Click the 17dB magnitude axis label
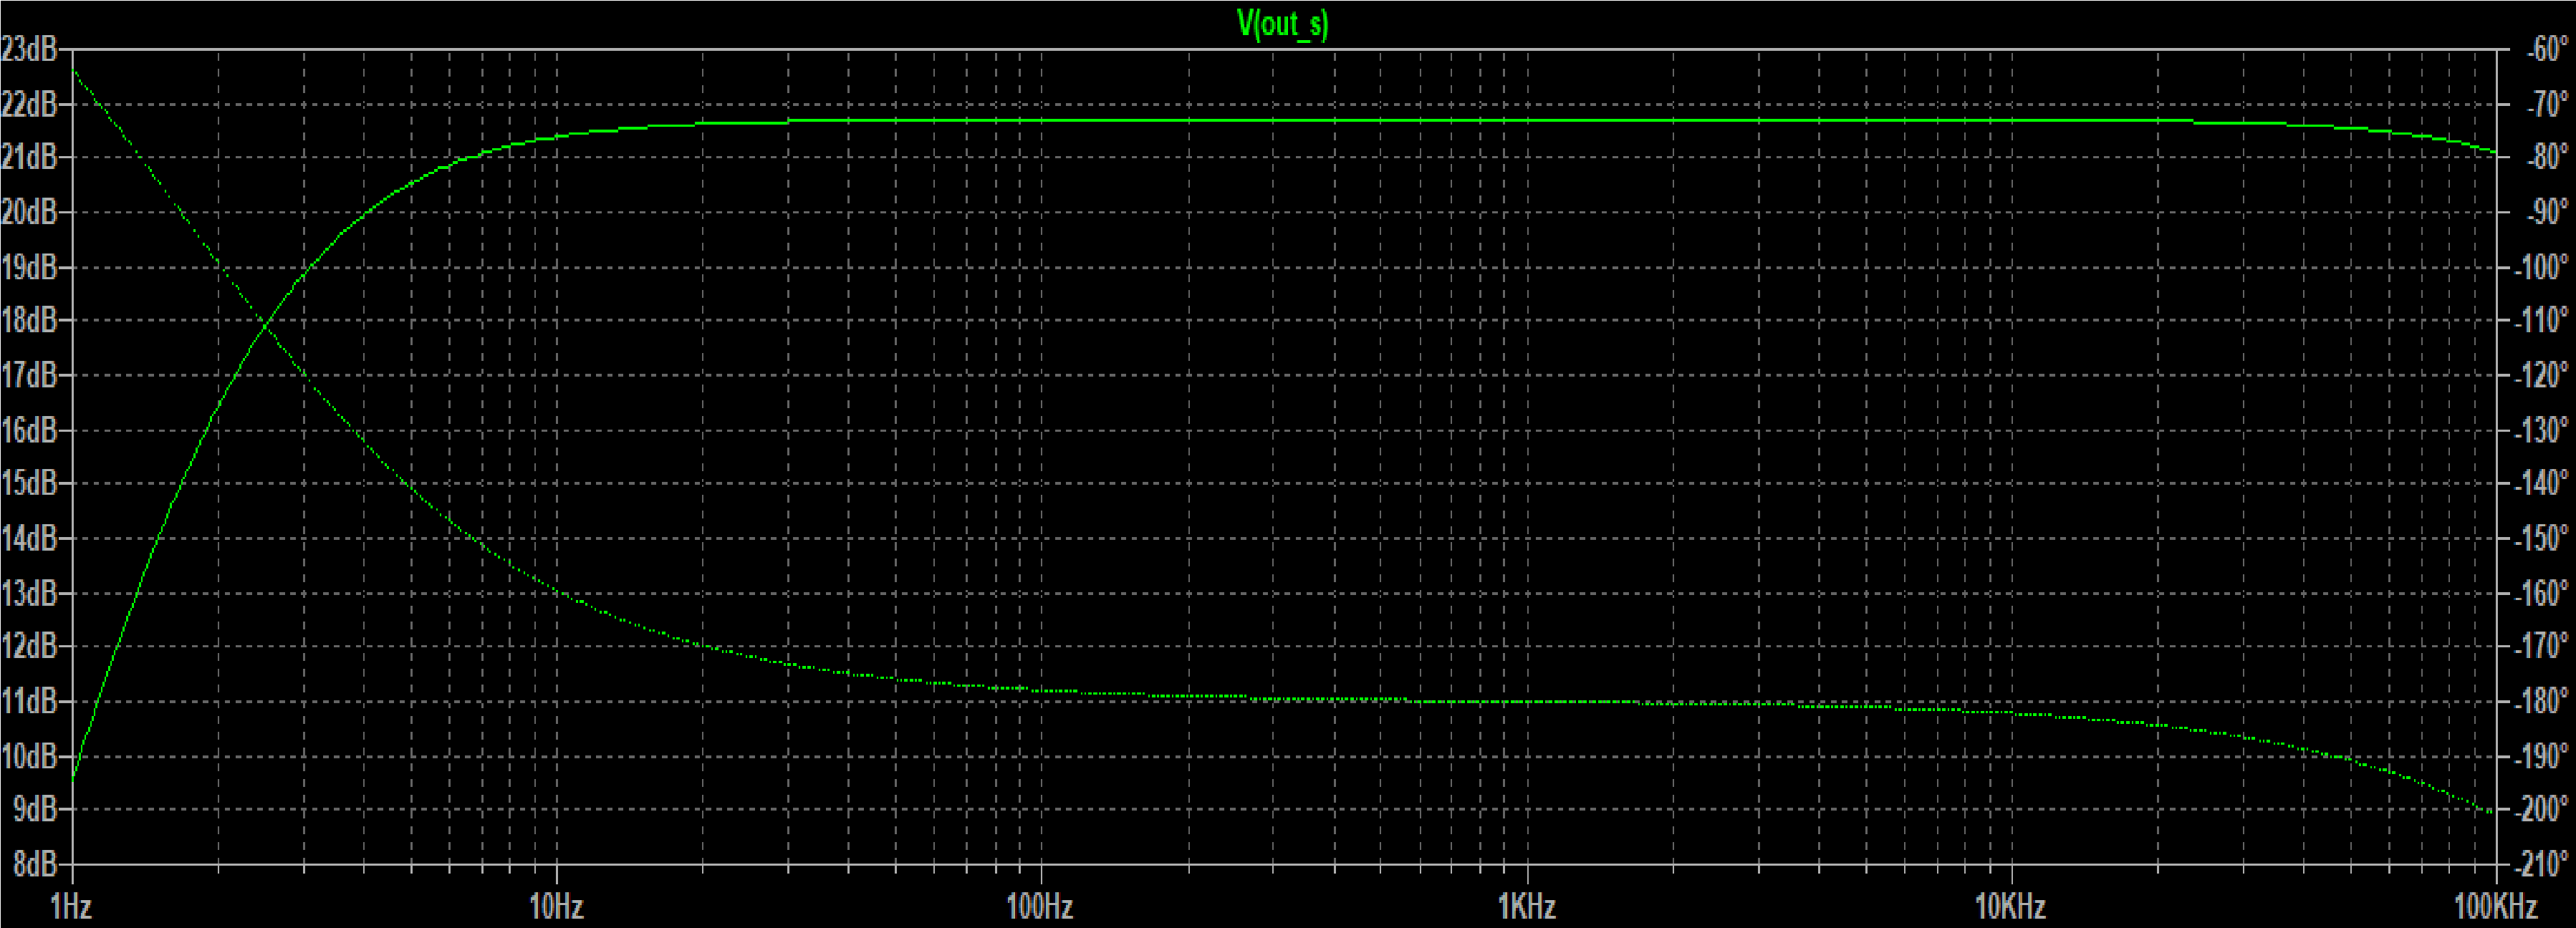The image size is (2576, 928). [x=29, y=375]
